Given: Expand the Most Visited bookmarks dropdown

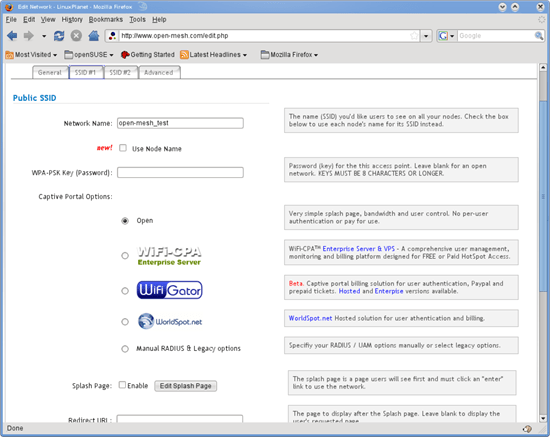Looking at the screenshot, I should point(55,55).
